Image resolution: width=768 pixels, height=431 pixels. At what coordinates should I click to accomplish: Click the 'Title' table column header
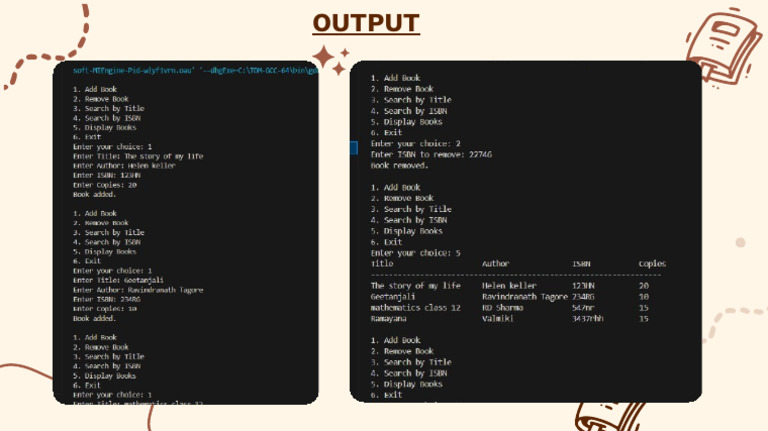382,263
